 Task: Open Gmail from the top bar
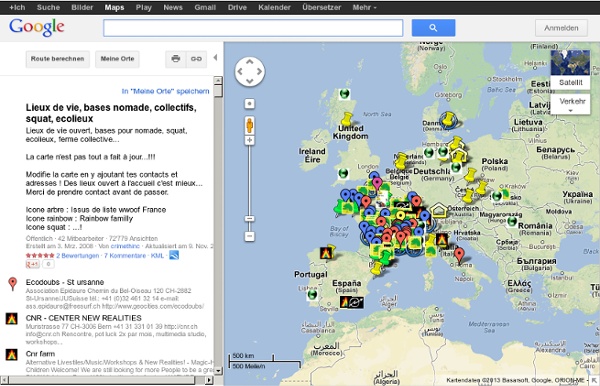tap(205, 7)
